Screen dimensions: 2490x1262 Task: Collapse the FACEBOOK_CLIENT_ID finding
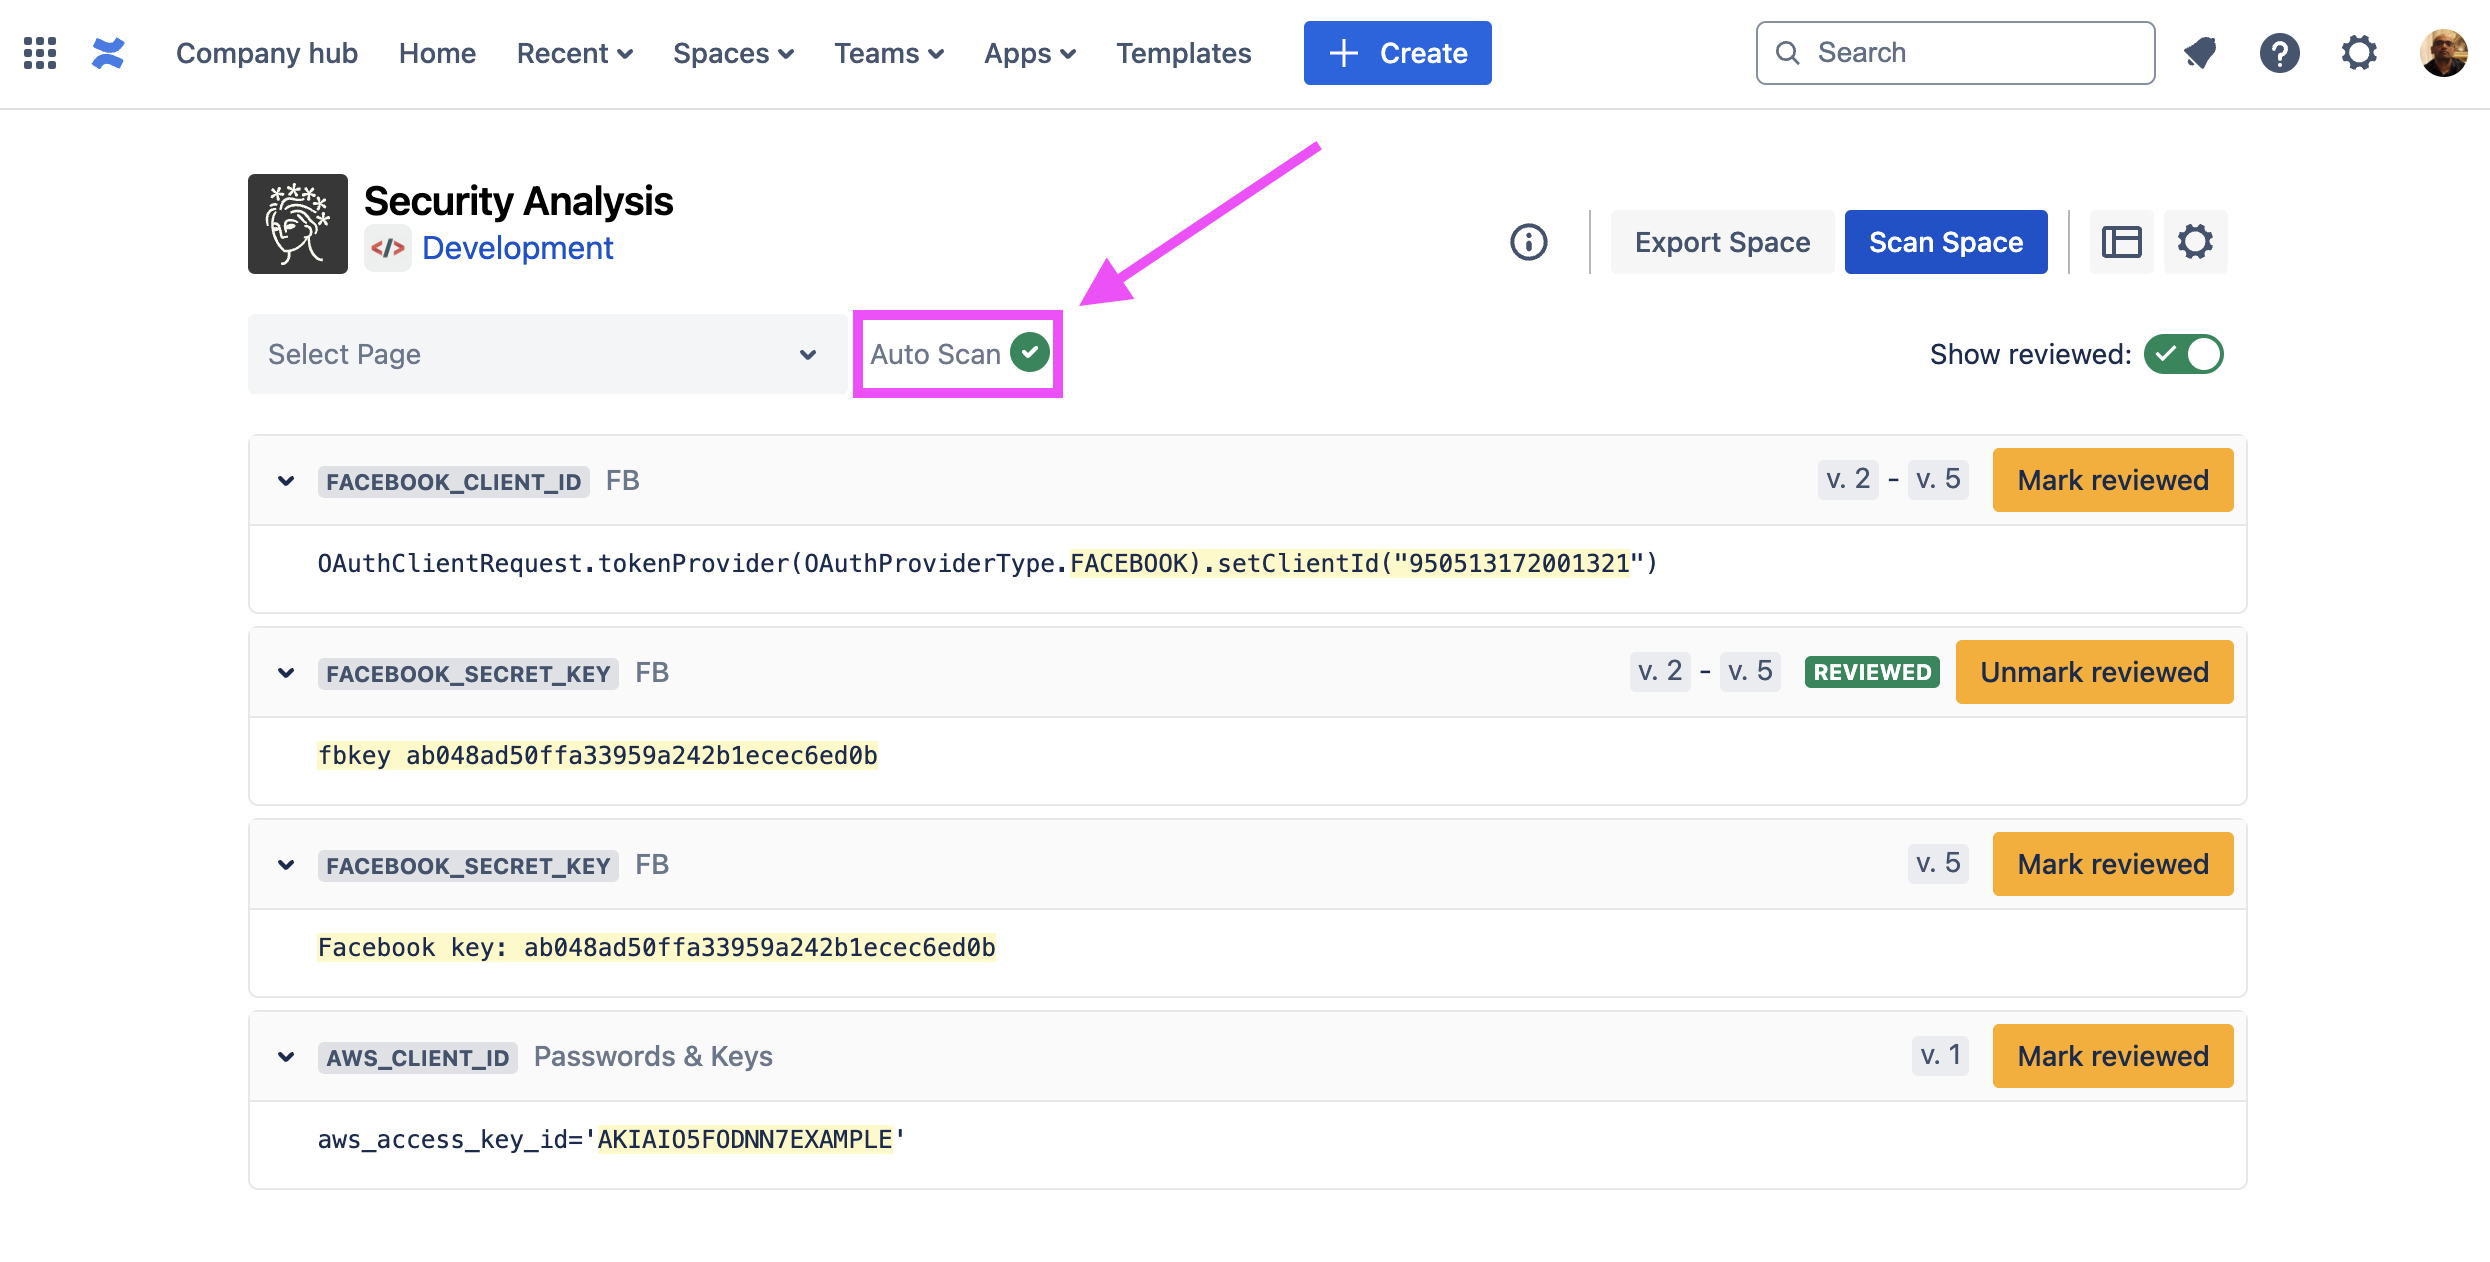pos(286,481)
